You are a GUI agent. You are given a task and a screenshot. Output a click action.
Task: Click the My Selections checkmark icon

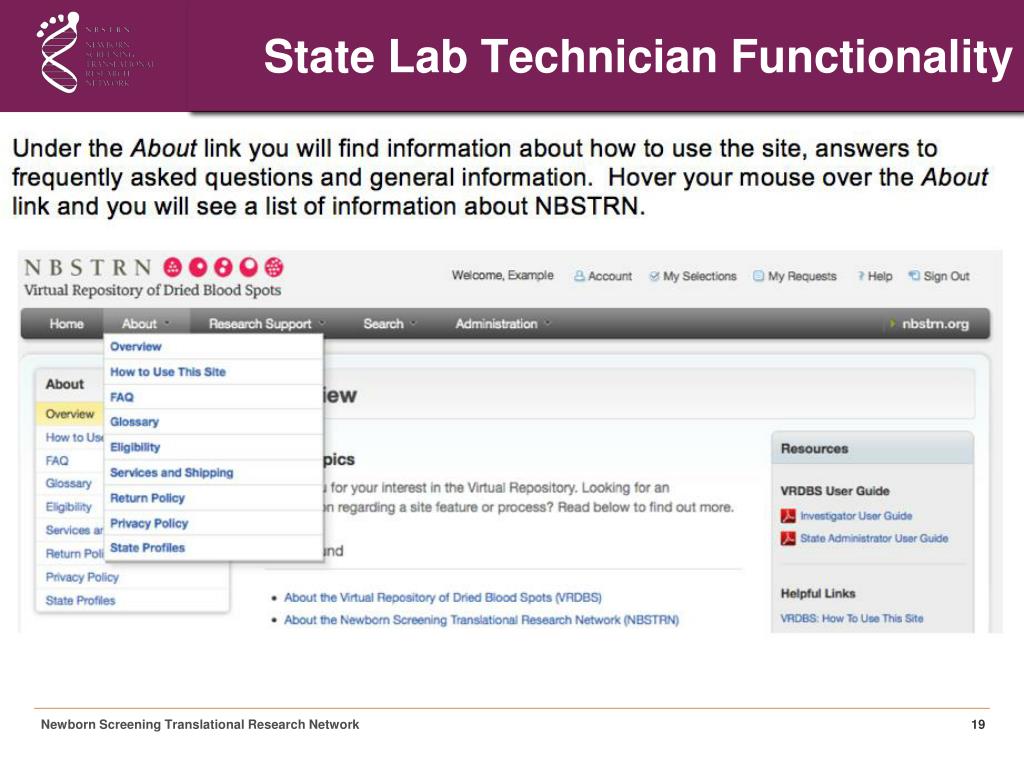[x=654, y=276]
